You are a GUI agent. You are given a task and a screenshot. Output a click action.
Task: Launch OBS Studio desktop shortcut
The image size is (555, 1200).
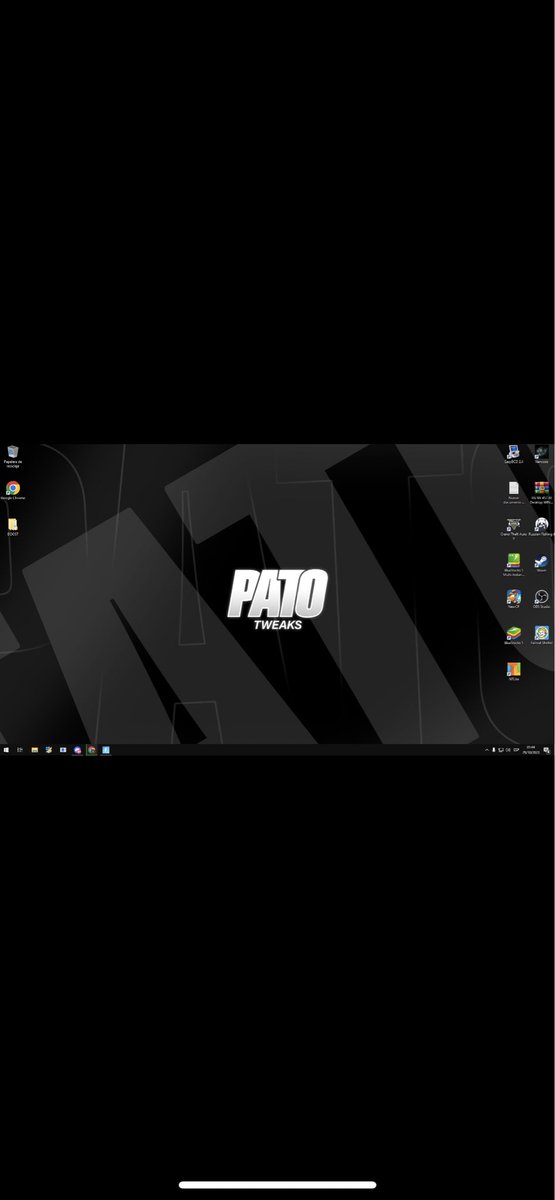pyautogui.click(x=541, y=599)
